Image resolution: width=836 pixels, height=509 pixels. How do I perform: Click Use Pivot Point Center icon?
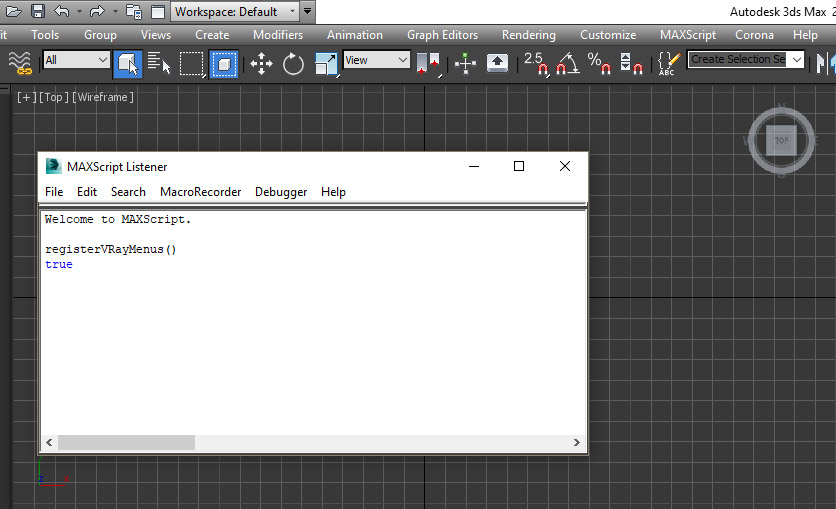429,63
